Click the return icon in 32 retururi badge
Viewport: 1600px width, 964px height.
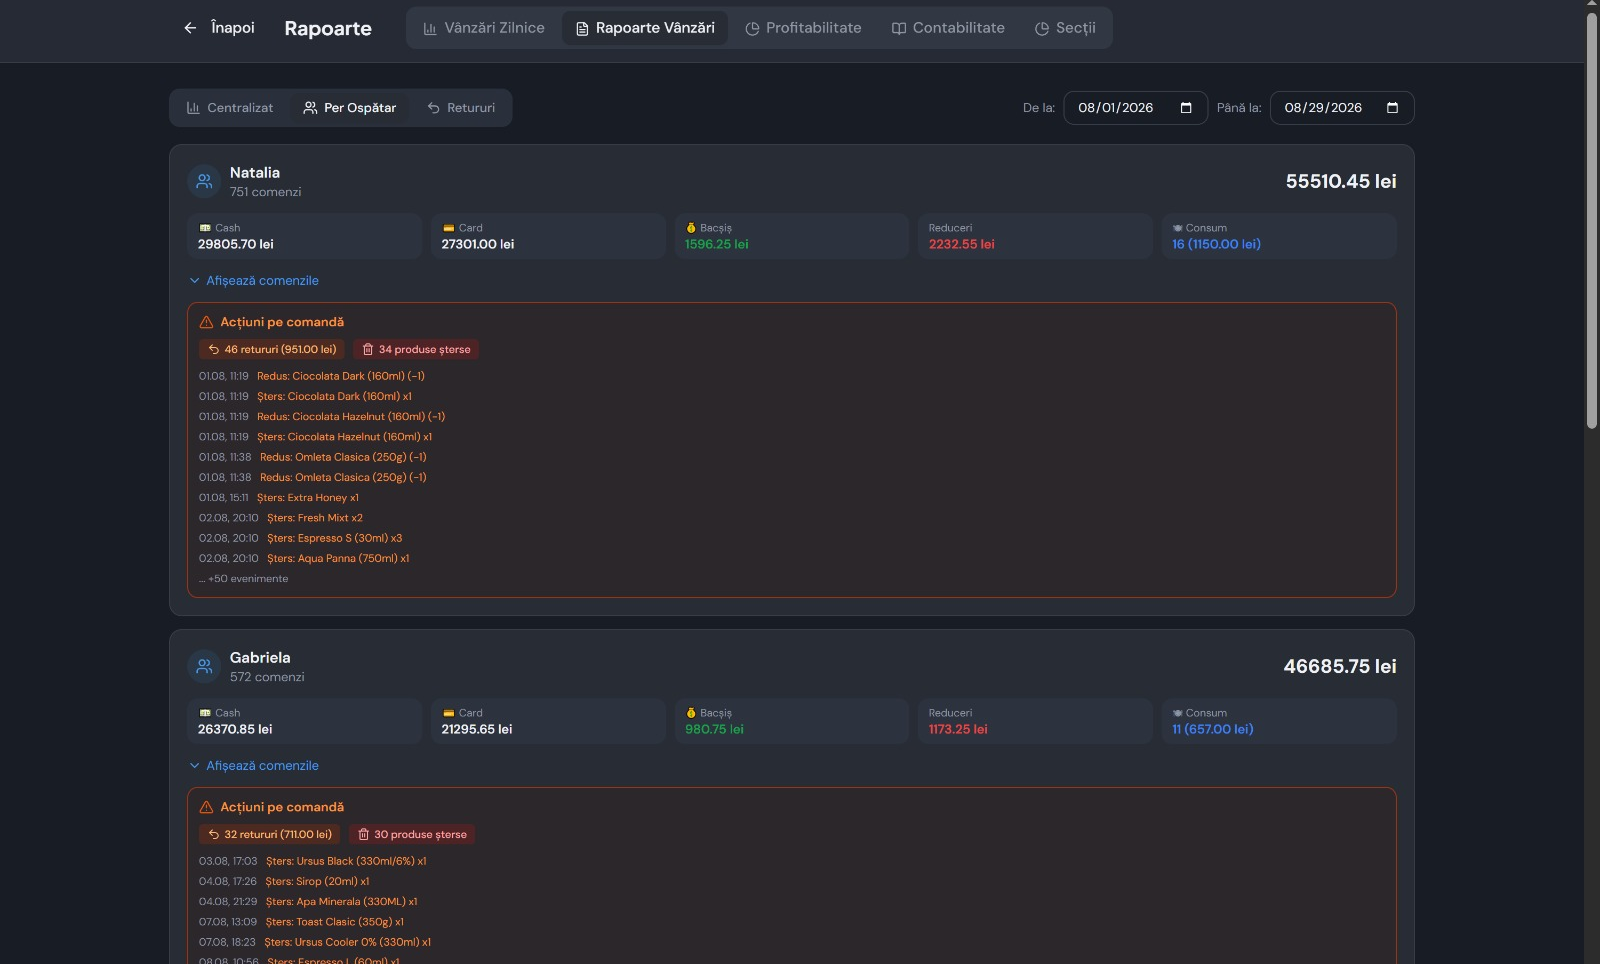click(214, 834)
